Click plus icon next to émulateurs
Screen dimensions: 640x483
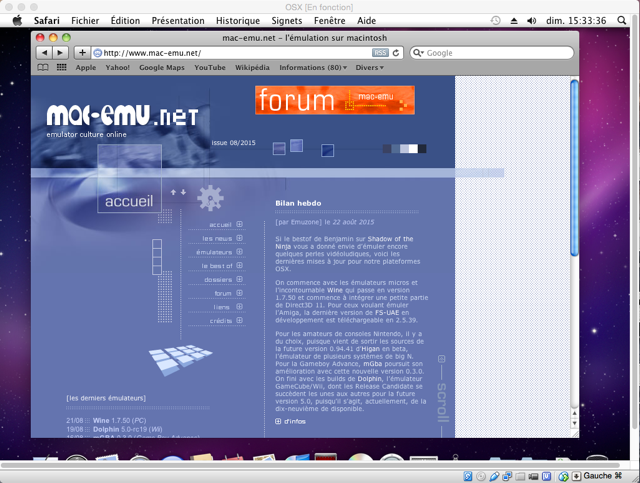(x=240, y=252)
